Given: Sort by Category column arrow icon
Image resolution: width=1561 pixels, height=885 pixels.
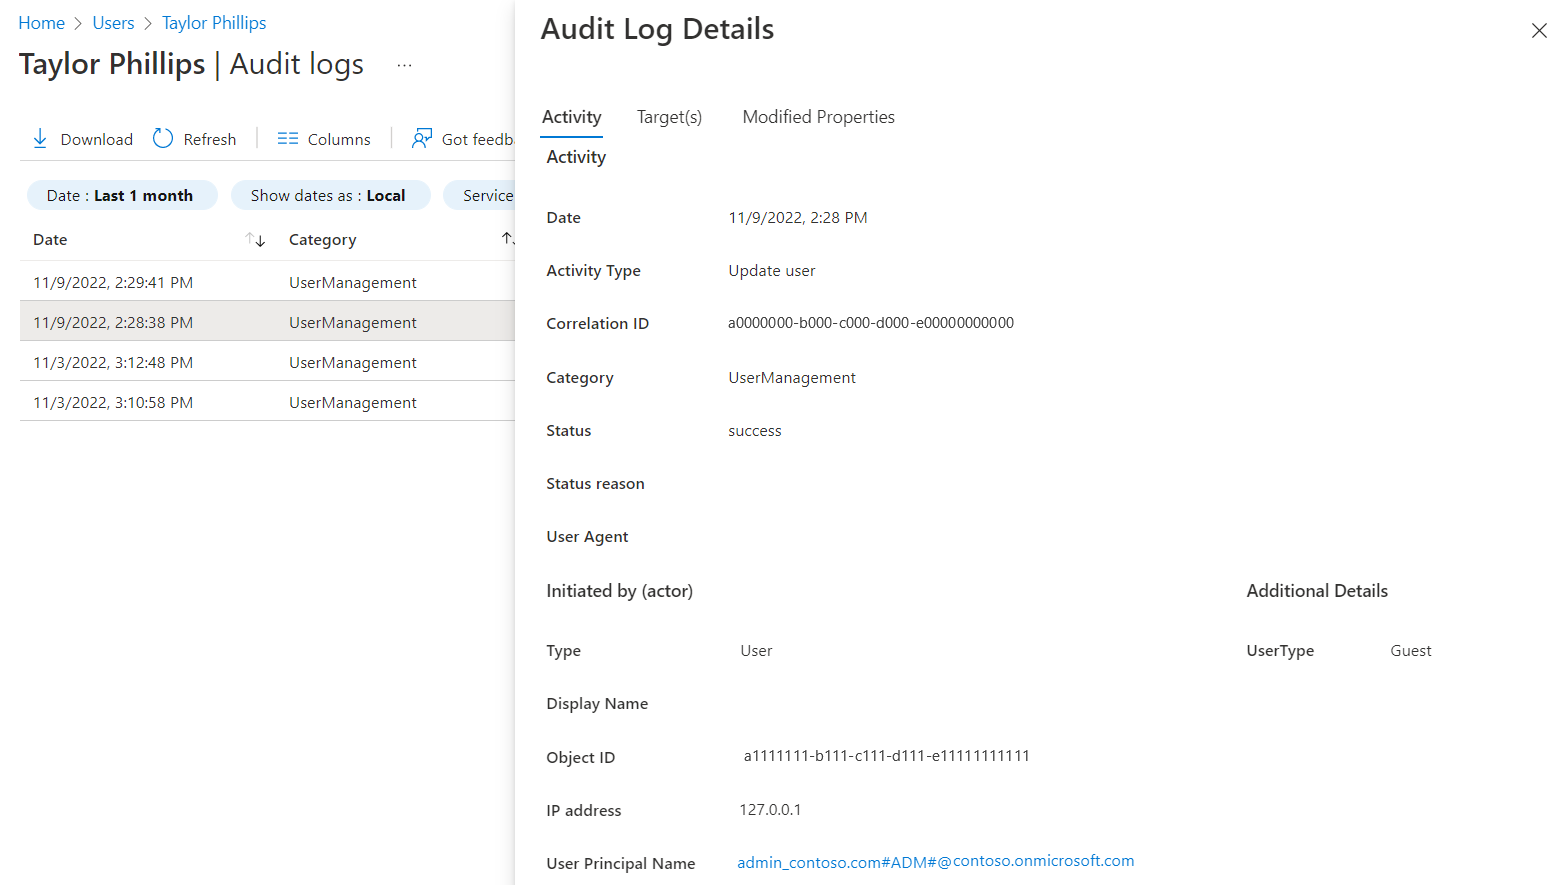Looking at the screenshot, I should click(507, 239).
